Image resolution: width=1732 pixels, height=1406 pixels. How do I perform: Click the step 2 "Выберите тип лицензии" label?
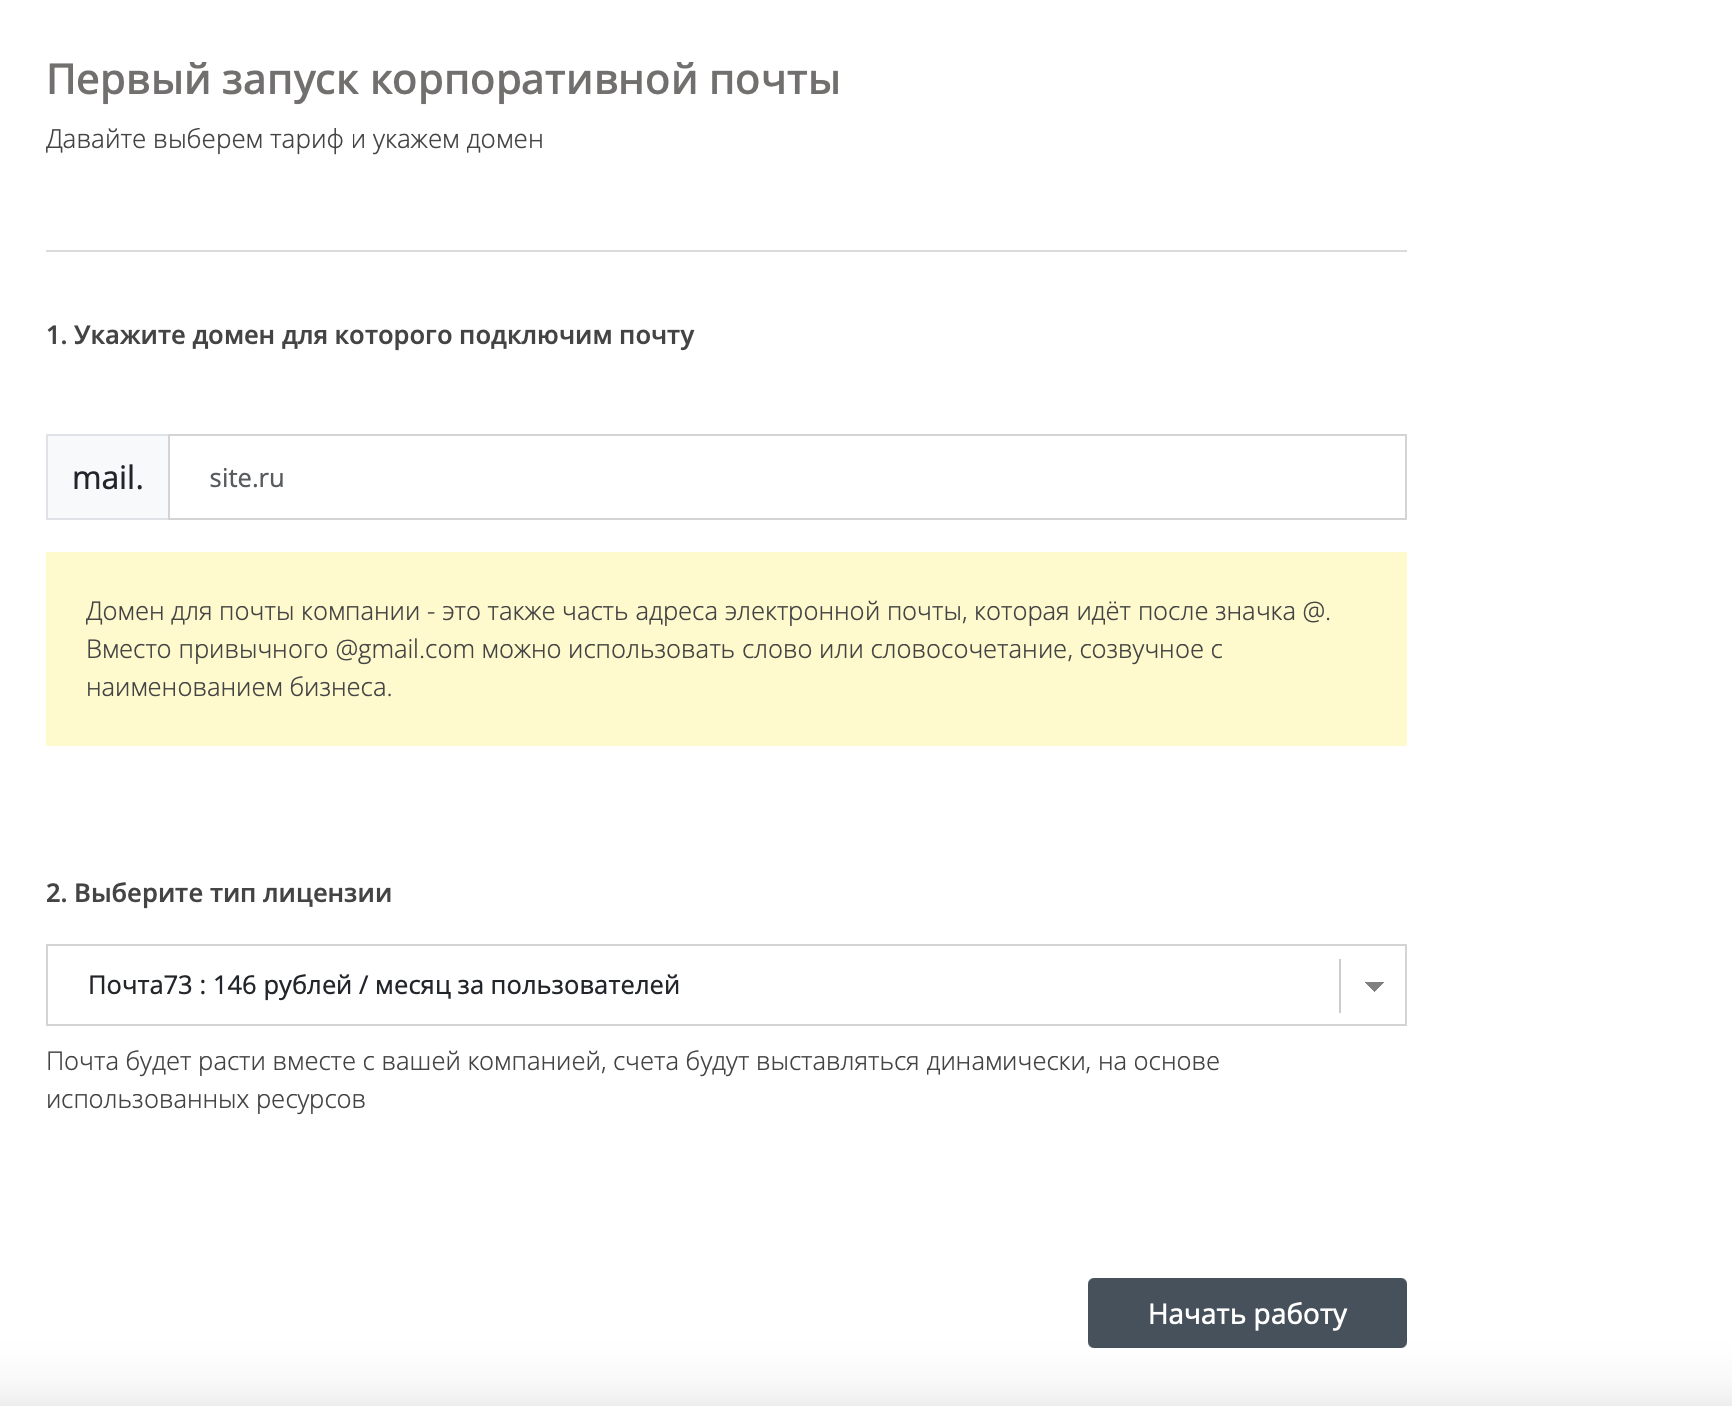point(219,893)
